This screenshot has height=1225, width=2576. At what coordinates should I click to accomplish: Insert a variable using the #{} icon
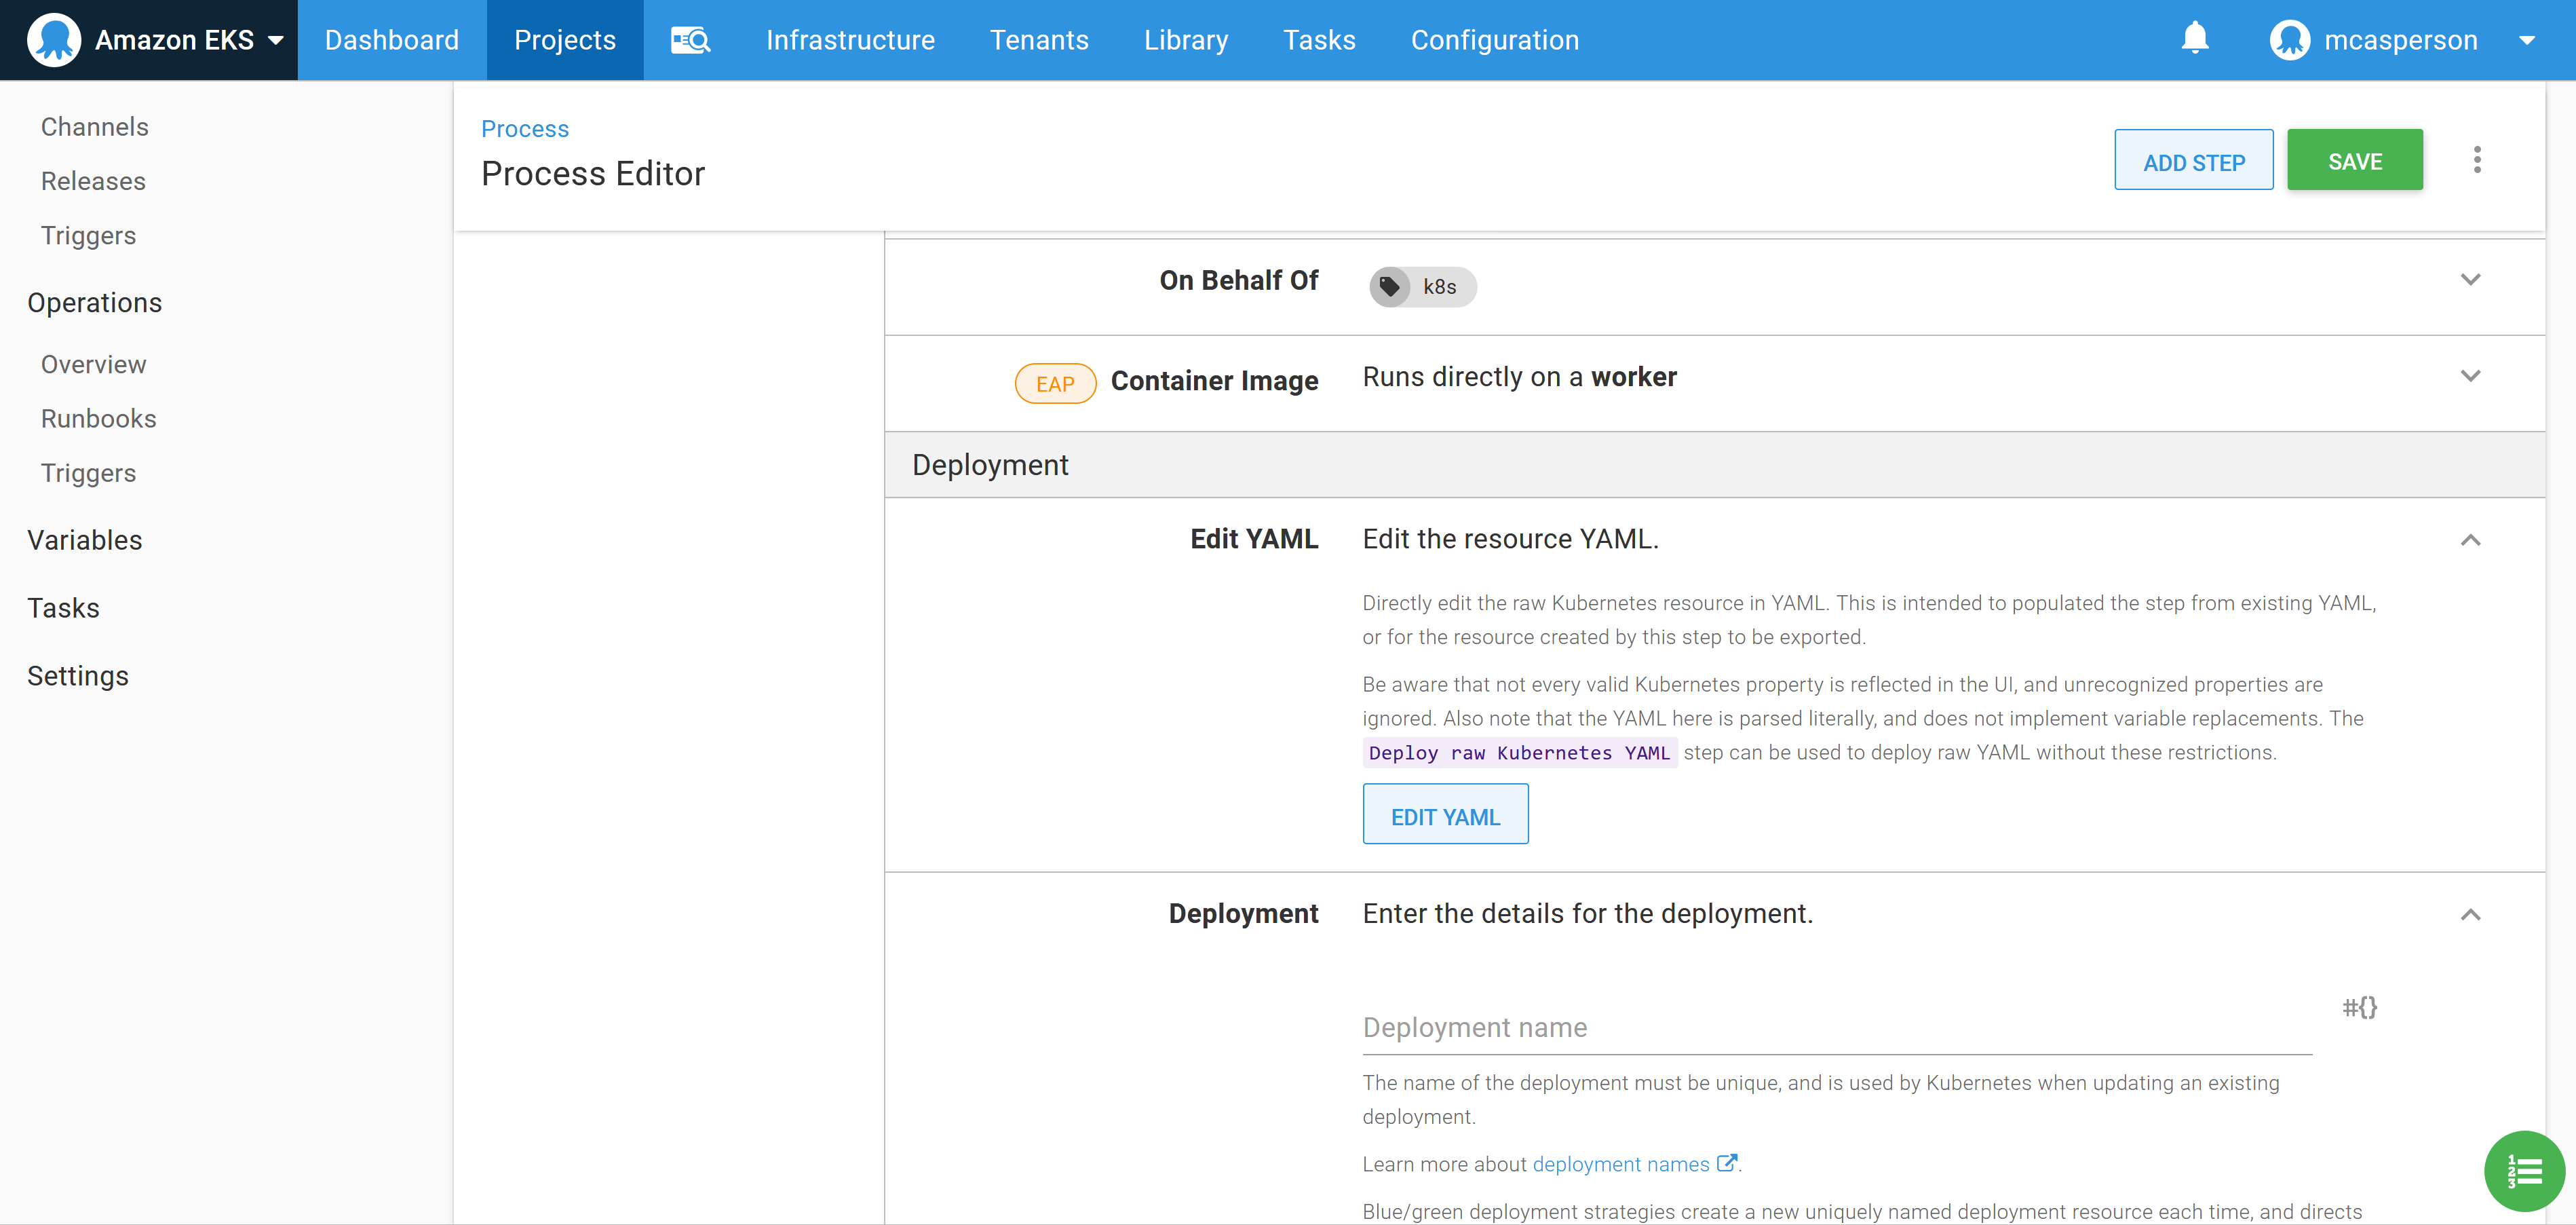pos(2360,1008)
